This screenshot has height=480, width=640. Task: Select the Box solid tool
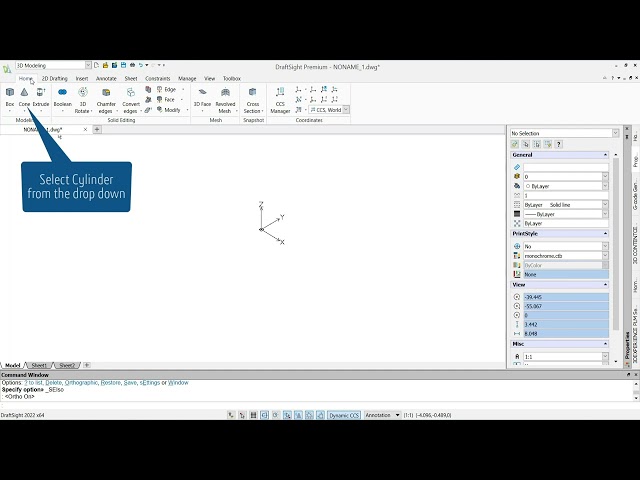click(10, 97)
